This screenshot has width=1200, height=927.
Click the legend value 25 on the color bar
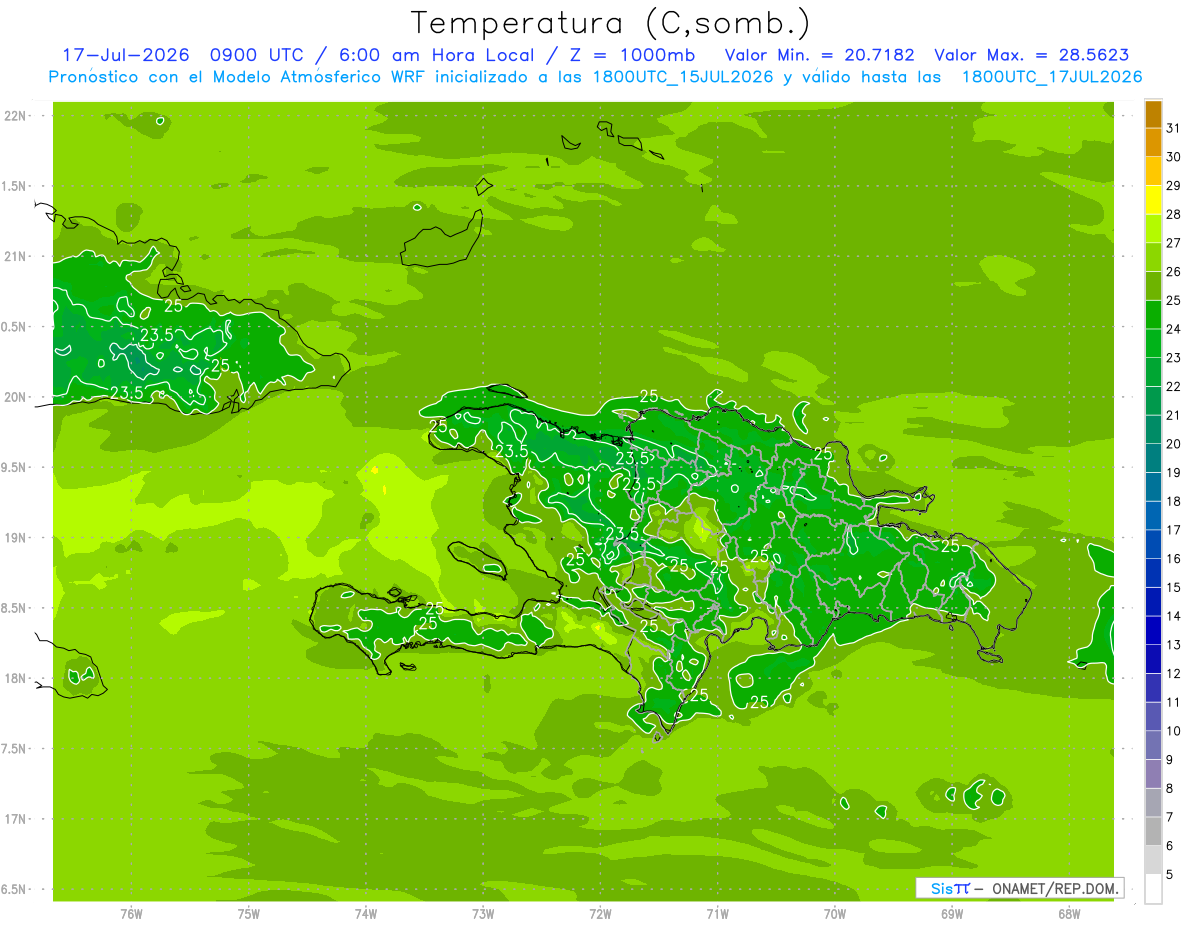click(1174, 300)
